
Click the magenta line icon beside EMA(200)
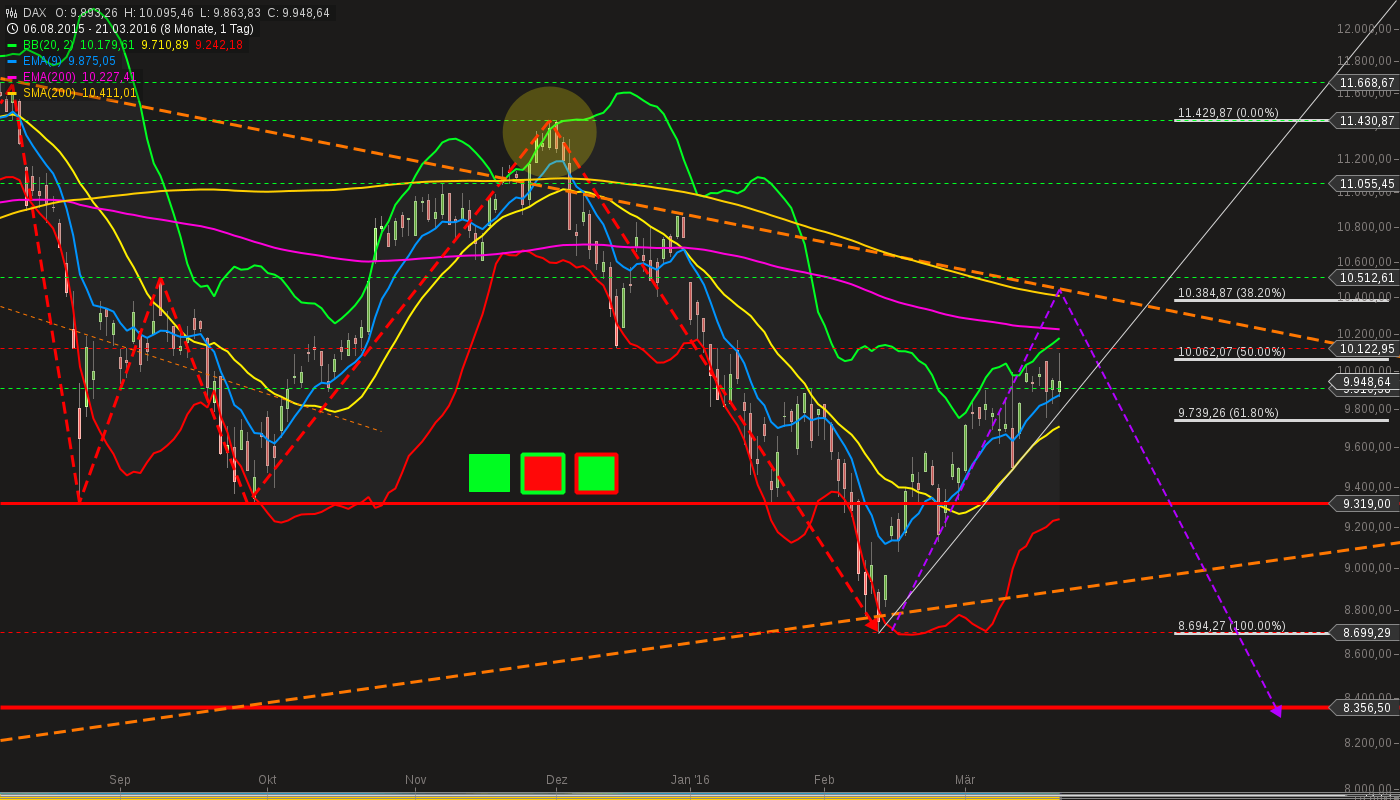[11, 76]
